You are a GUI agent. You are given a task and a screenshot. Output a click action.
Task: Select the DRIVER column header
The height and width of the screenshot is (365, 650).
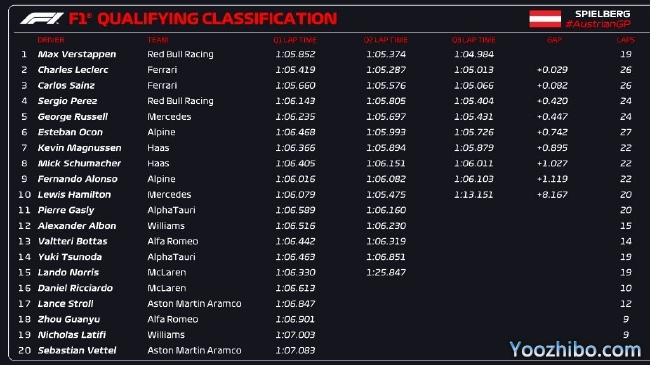point(51,40)
